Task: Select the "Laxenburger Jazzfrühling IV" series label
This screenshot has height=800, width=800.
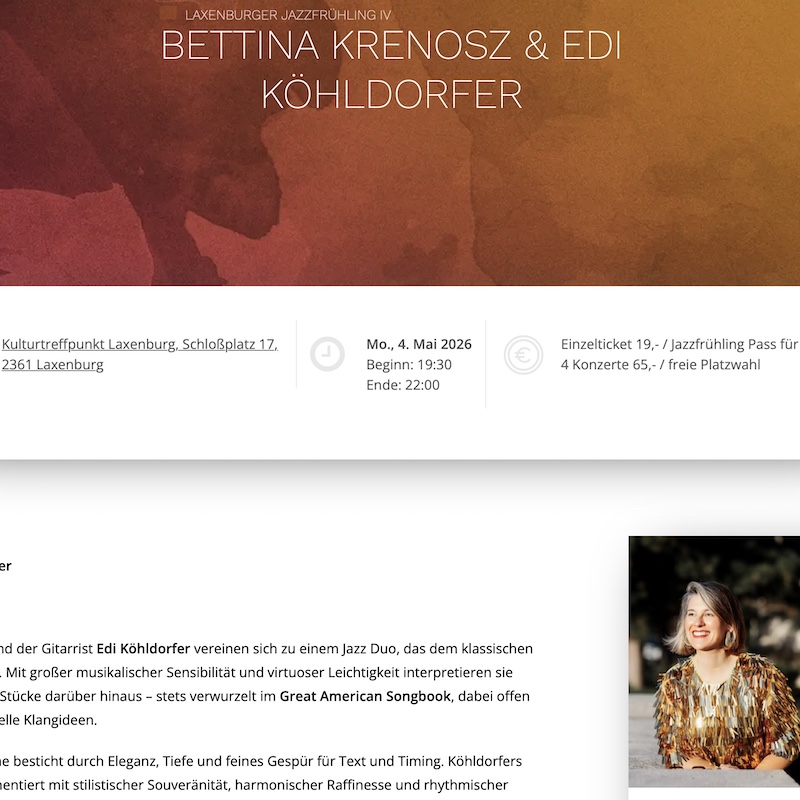Action: (288, 15)
